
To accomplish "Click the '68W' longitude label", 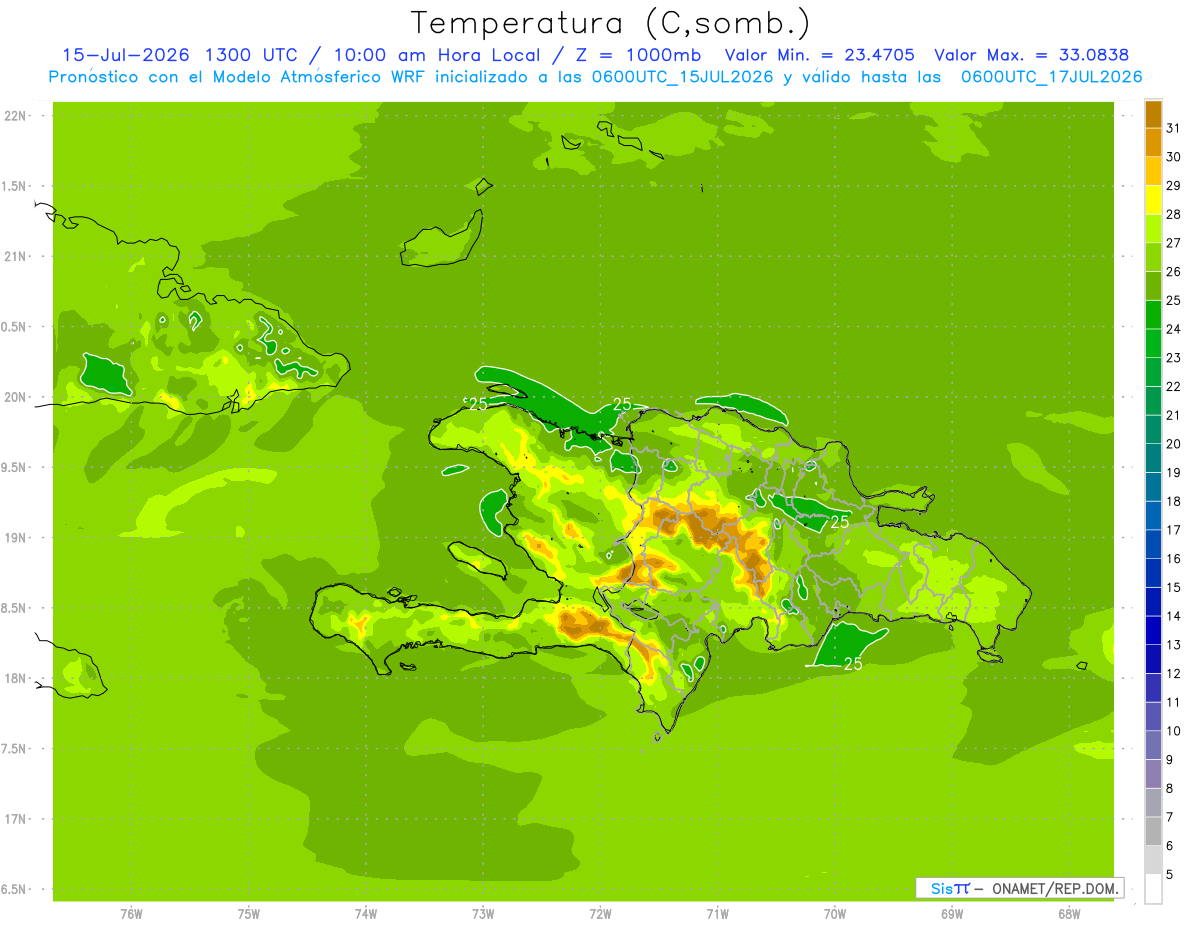I will coord(1069,914).
